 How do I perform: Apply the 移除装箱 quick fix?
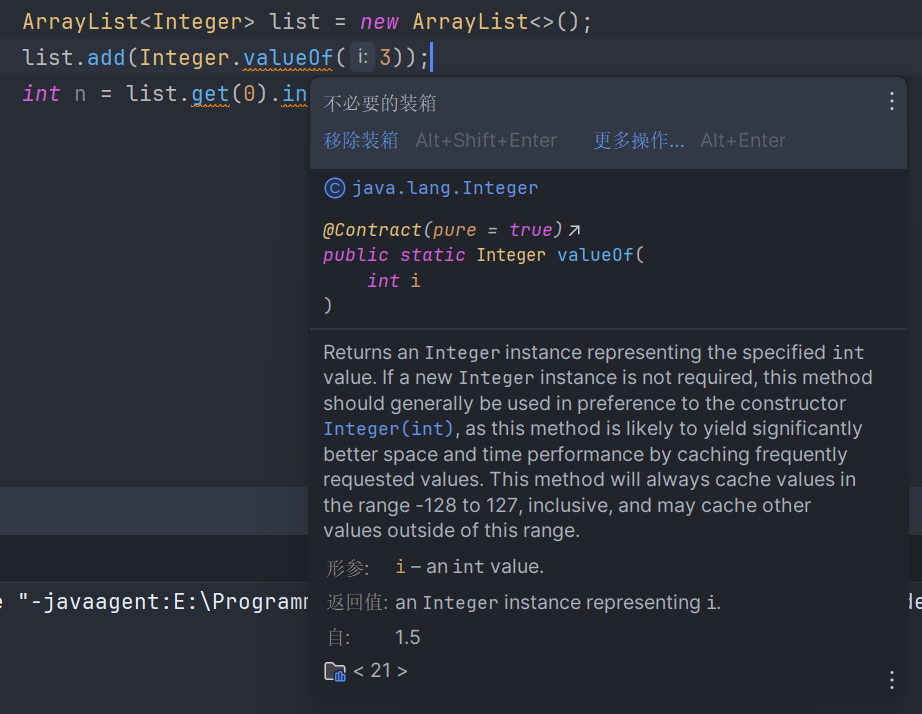coord(361,141)
